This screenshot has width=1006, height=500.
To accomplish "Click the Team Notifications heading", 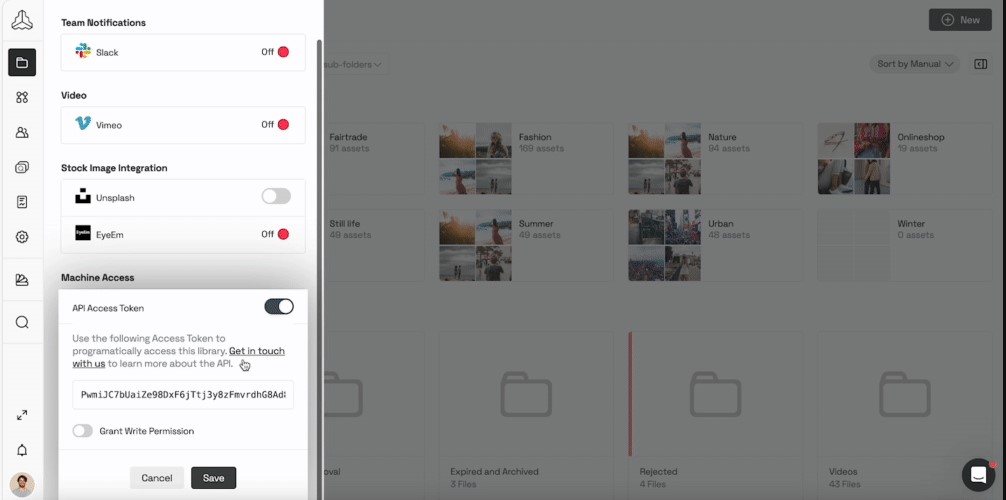I will (x=103, y=22).
